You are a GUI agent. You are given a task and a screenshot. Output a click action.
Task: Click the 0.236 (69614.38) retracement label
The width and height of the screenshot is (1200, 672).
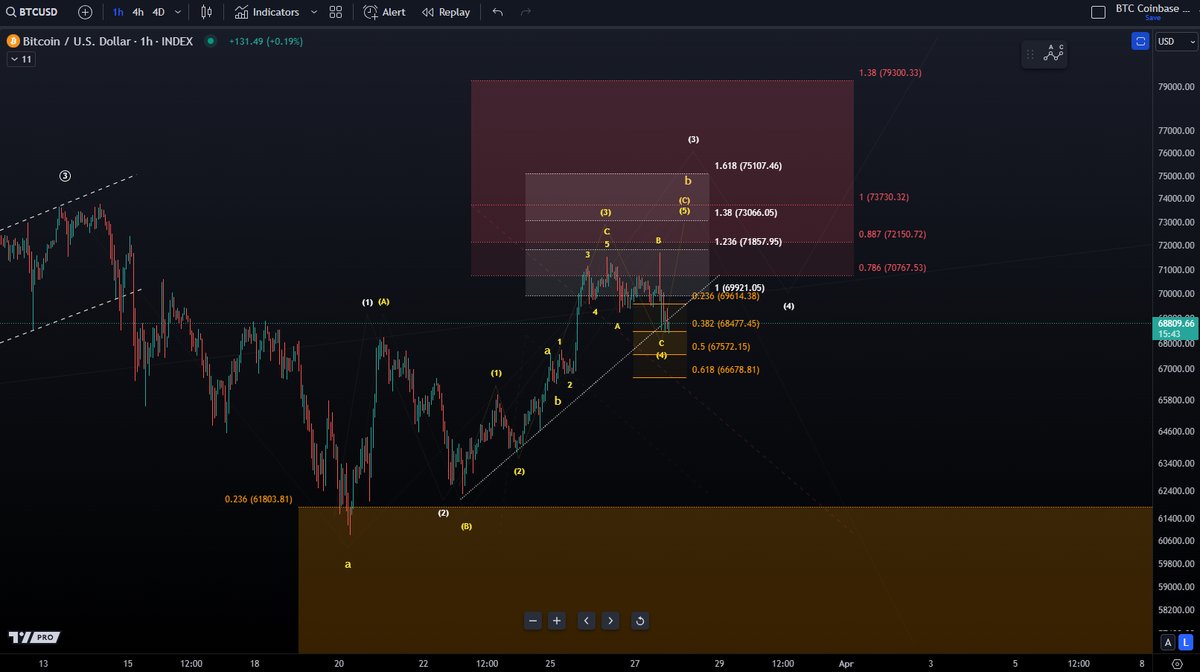pyautogui.click(x=725, y=296)
